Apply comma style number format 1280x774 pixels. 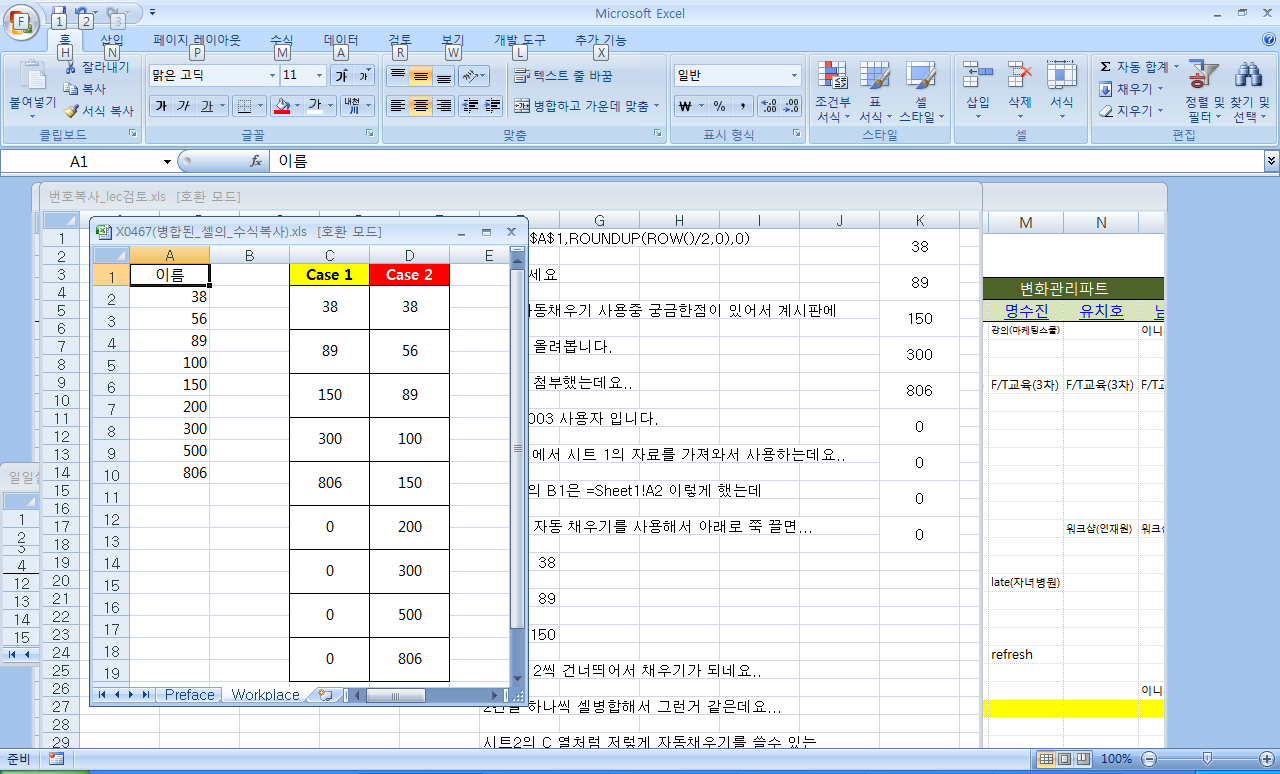pyautogui.click(x=744, y=106)
